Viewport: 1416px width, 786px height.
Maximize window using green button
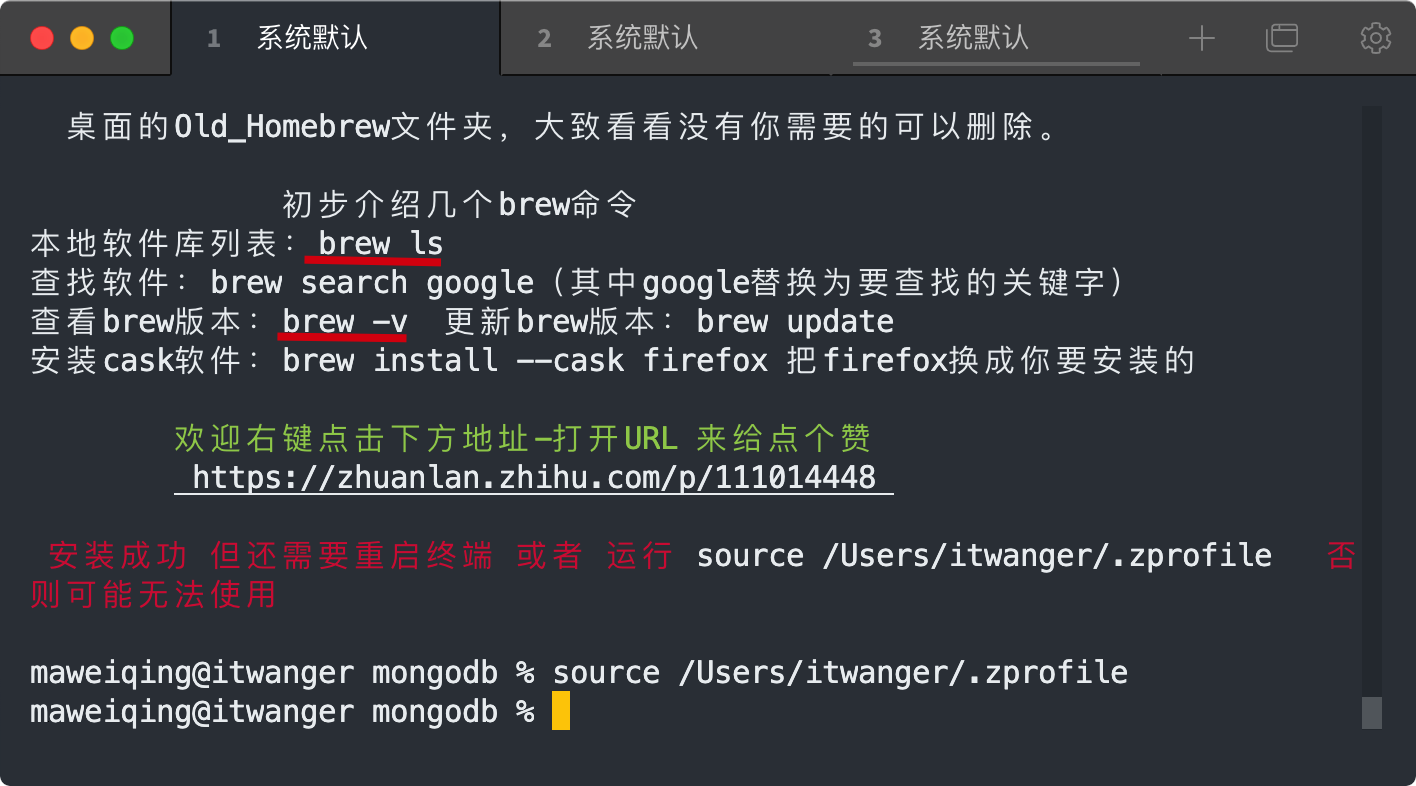point(122,39)
